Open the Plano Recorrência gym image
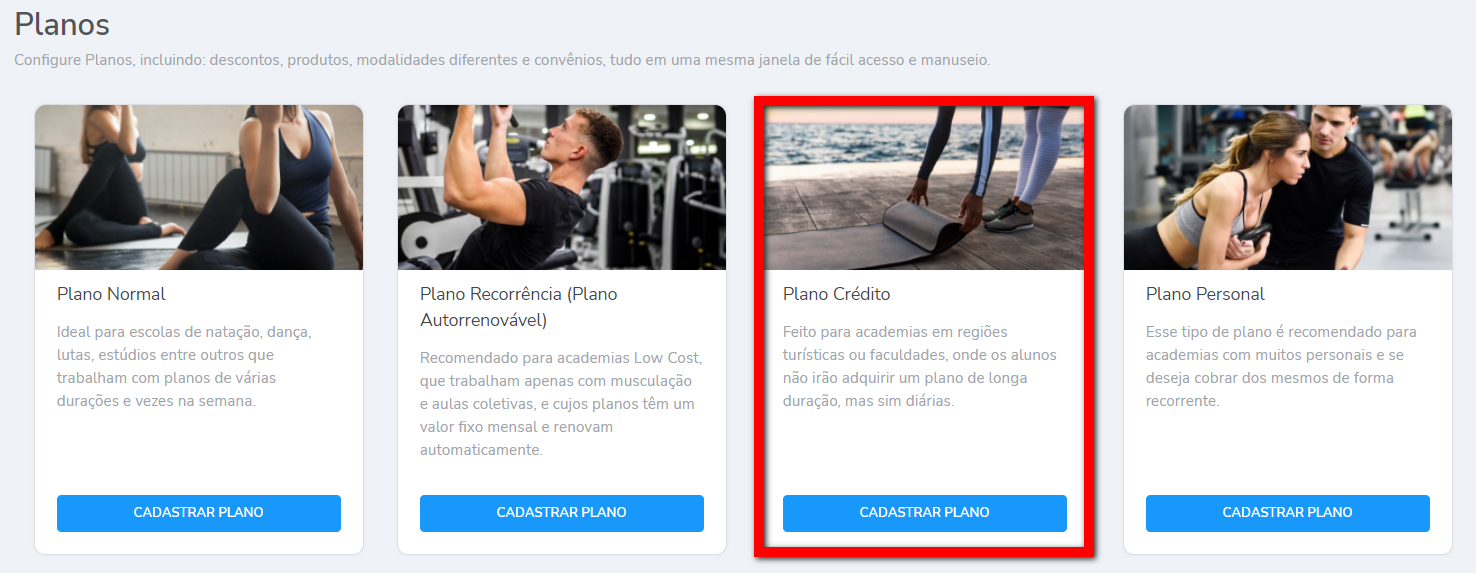The height and width of the screenshot is (573, 1476). pyautogui.click(x=562, y=187)
